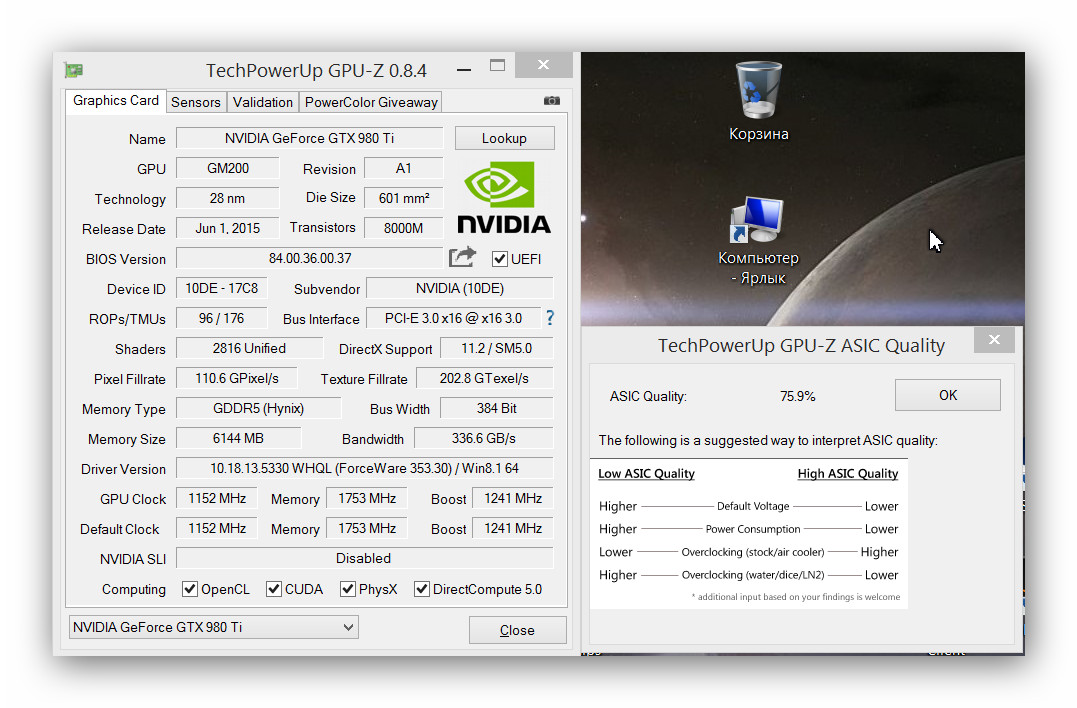
Task: Switch to the Sensors tab
Action: tap(196, 102)
